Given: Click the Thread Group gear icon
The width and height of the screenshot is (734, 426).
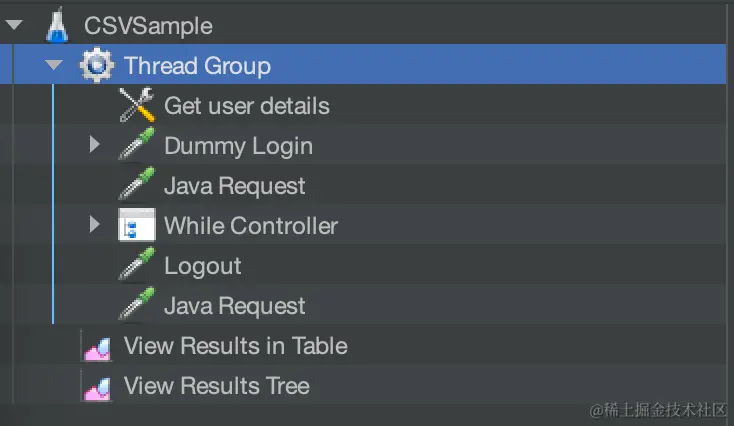Looking at the screenshot, I should [x=97, y=66].
